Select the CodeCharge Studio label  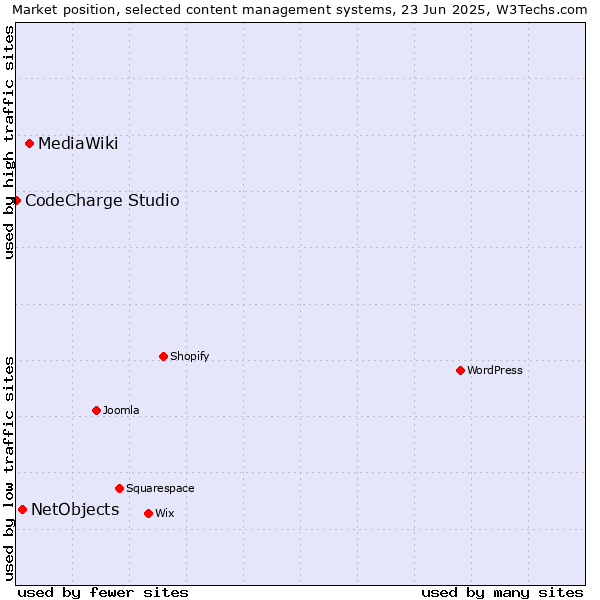point(102,201)
